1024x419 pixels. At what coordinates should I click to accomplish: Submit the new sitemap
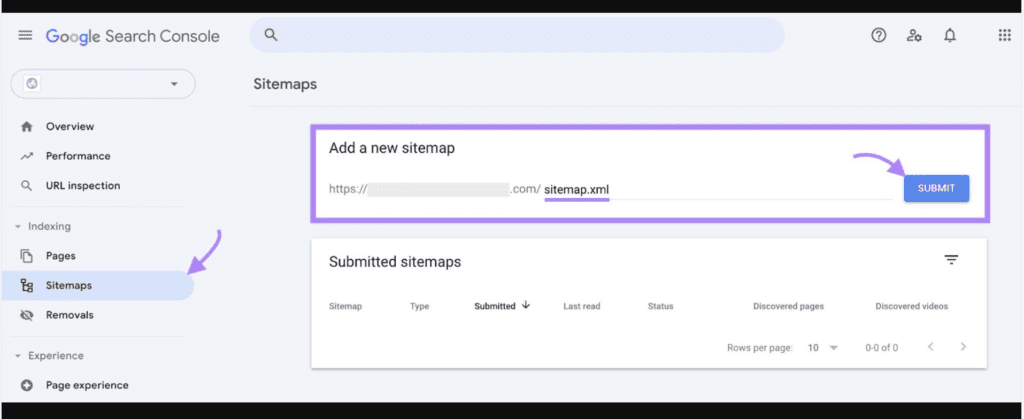[936, 188]
